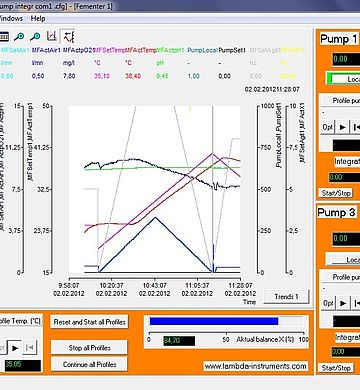Image resolution: width=360 pixels, height=390 pixels.
Task: Open the Help menu
Action: coord(38,18)
